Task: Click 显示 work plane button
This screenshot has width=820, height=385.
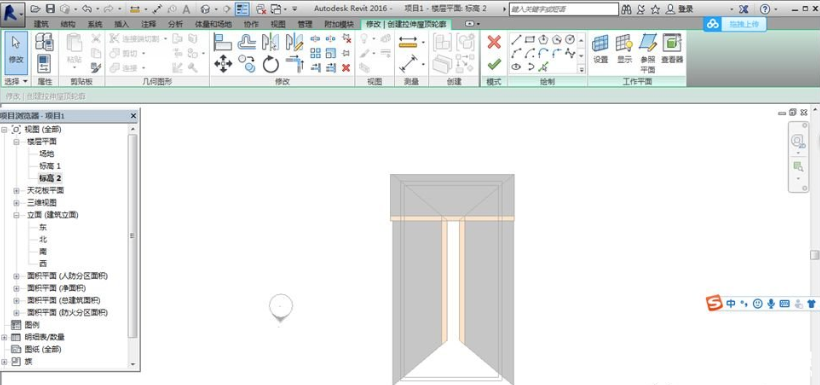Action: [624, 49]
